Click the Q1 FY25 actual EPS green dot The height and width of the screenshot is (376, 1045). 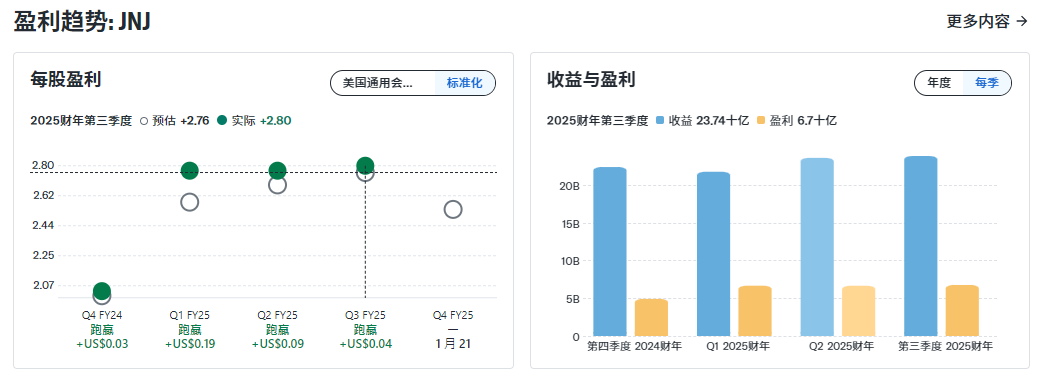point(189,171)
